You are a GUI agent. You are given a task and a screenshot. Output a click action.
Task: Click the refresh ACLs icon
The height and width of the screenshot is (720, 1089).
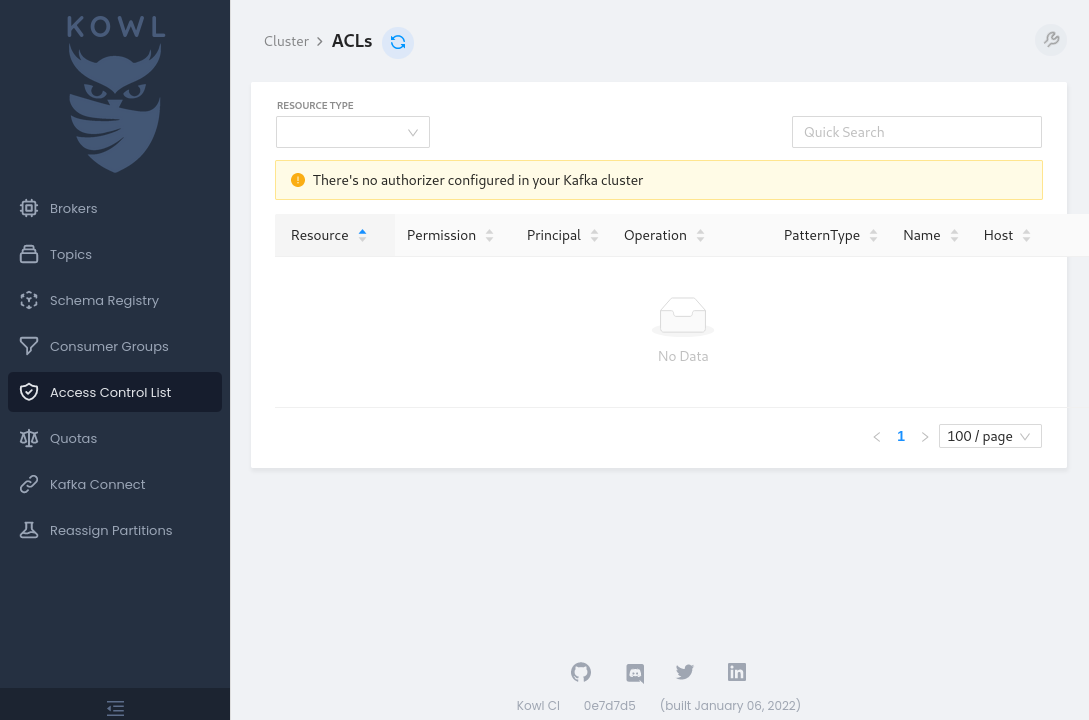tap(398, 42)
